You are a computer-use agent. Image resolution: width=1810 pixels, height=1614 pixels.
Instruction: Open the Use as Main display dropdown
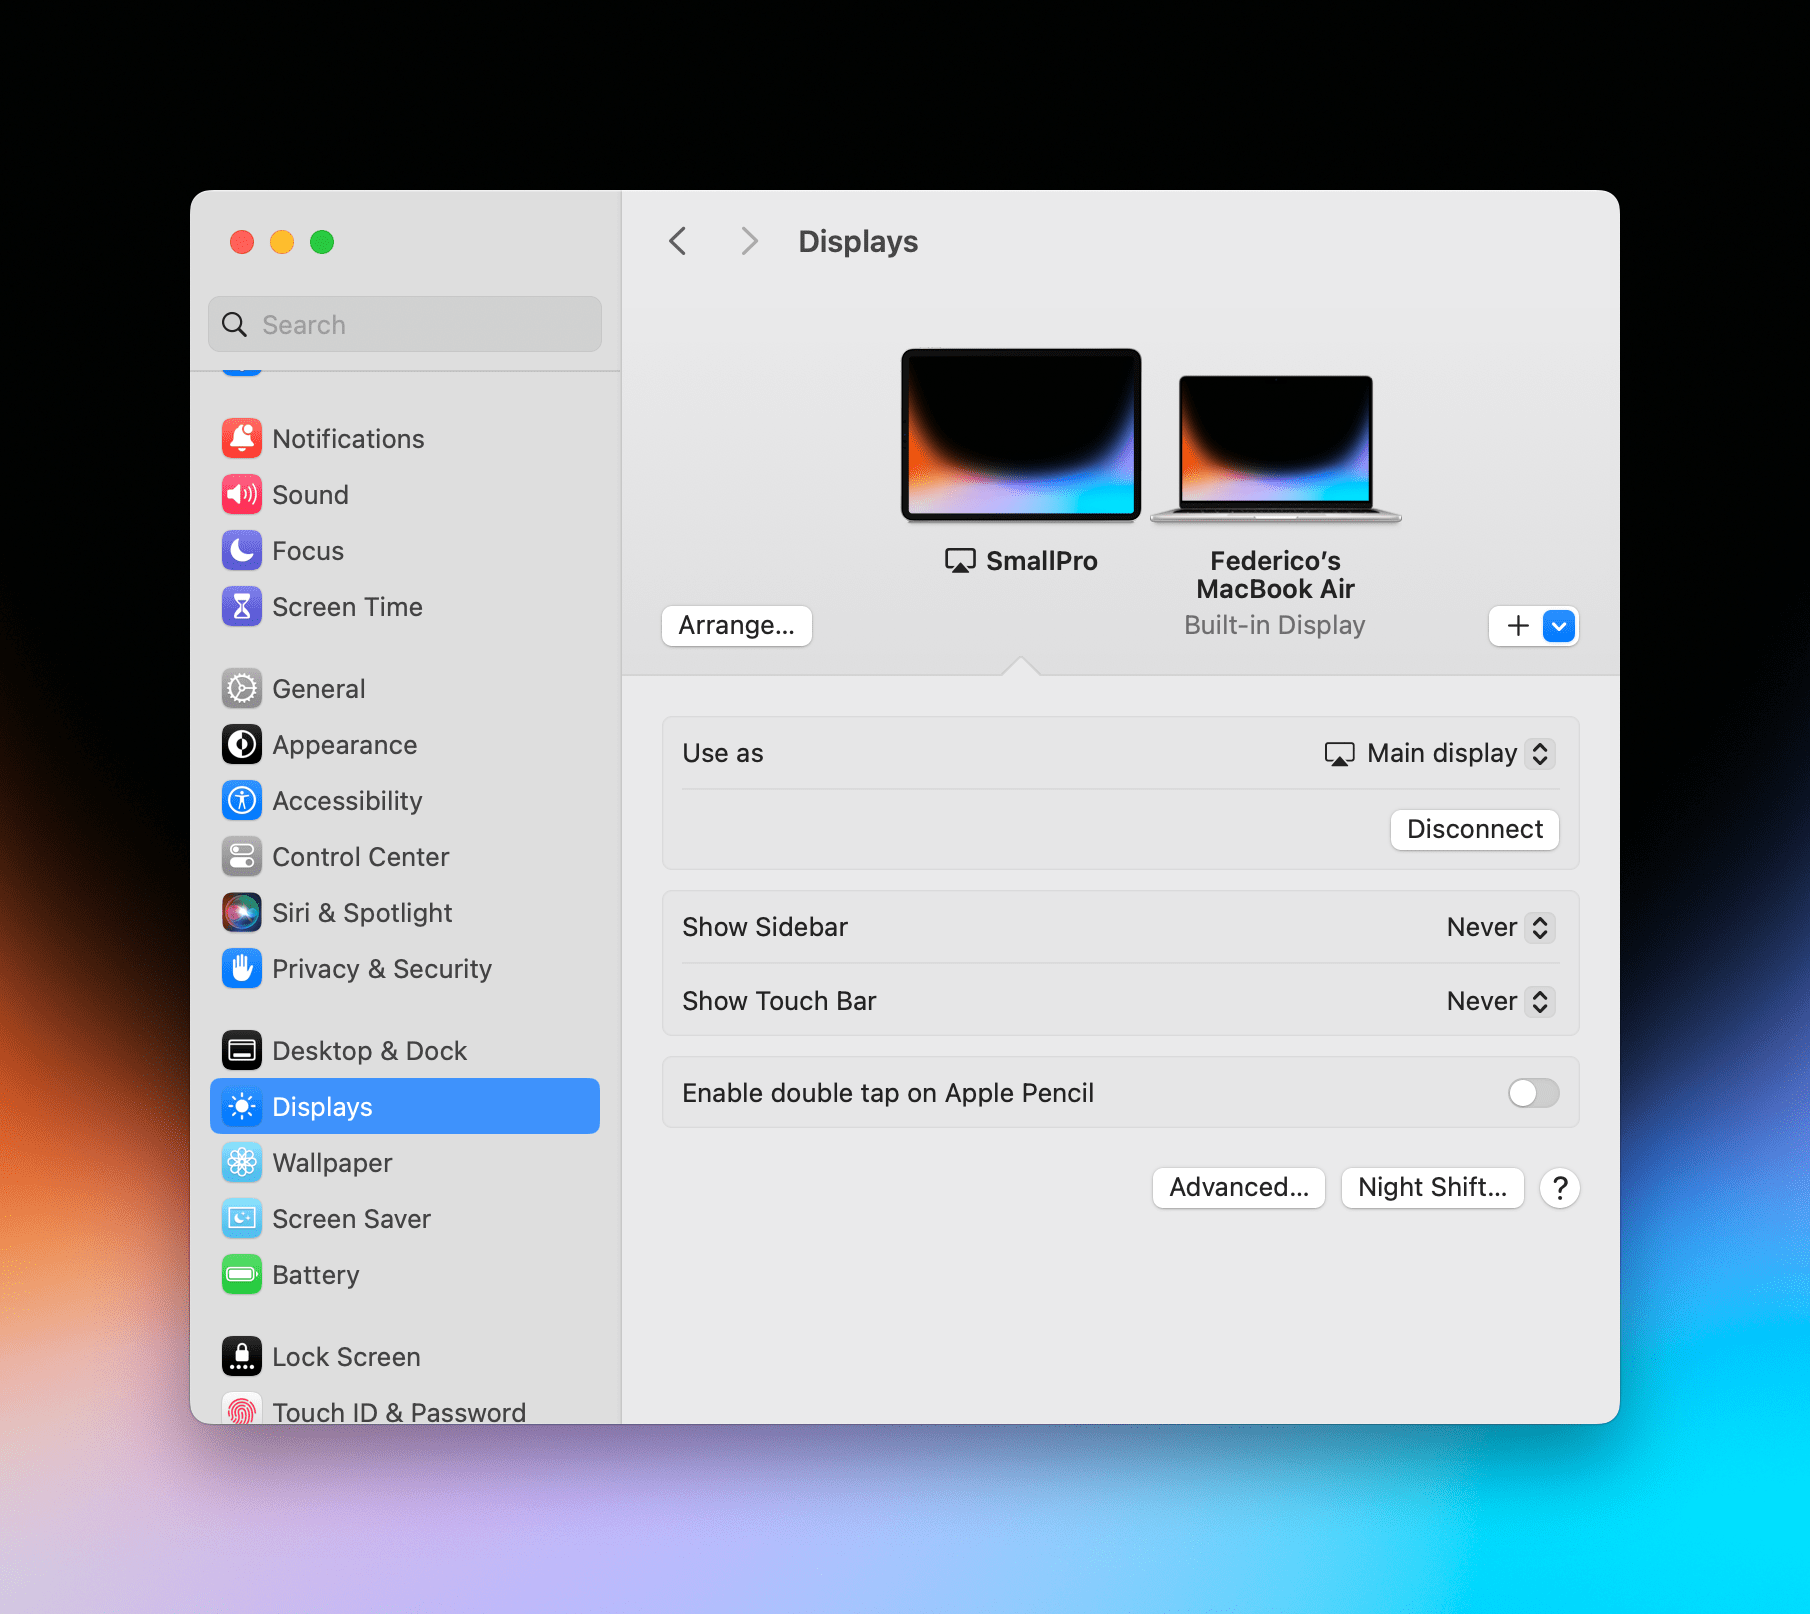point(1438,753)
